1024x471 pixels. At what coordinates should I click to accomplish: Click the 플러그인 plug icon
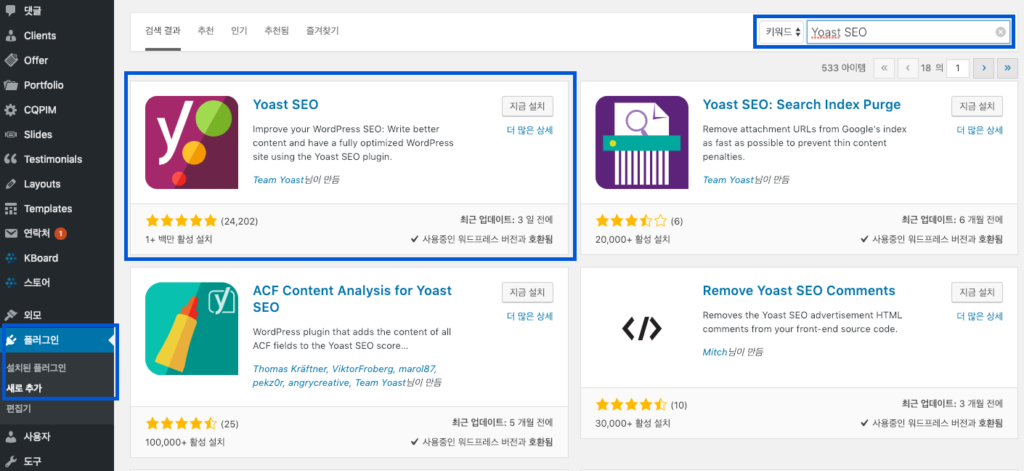point(10,340)
